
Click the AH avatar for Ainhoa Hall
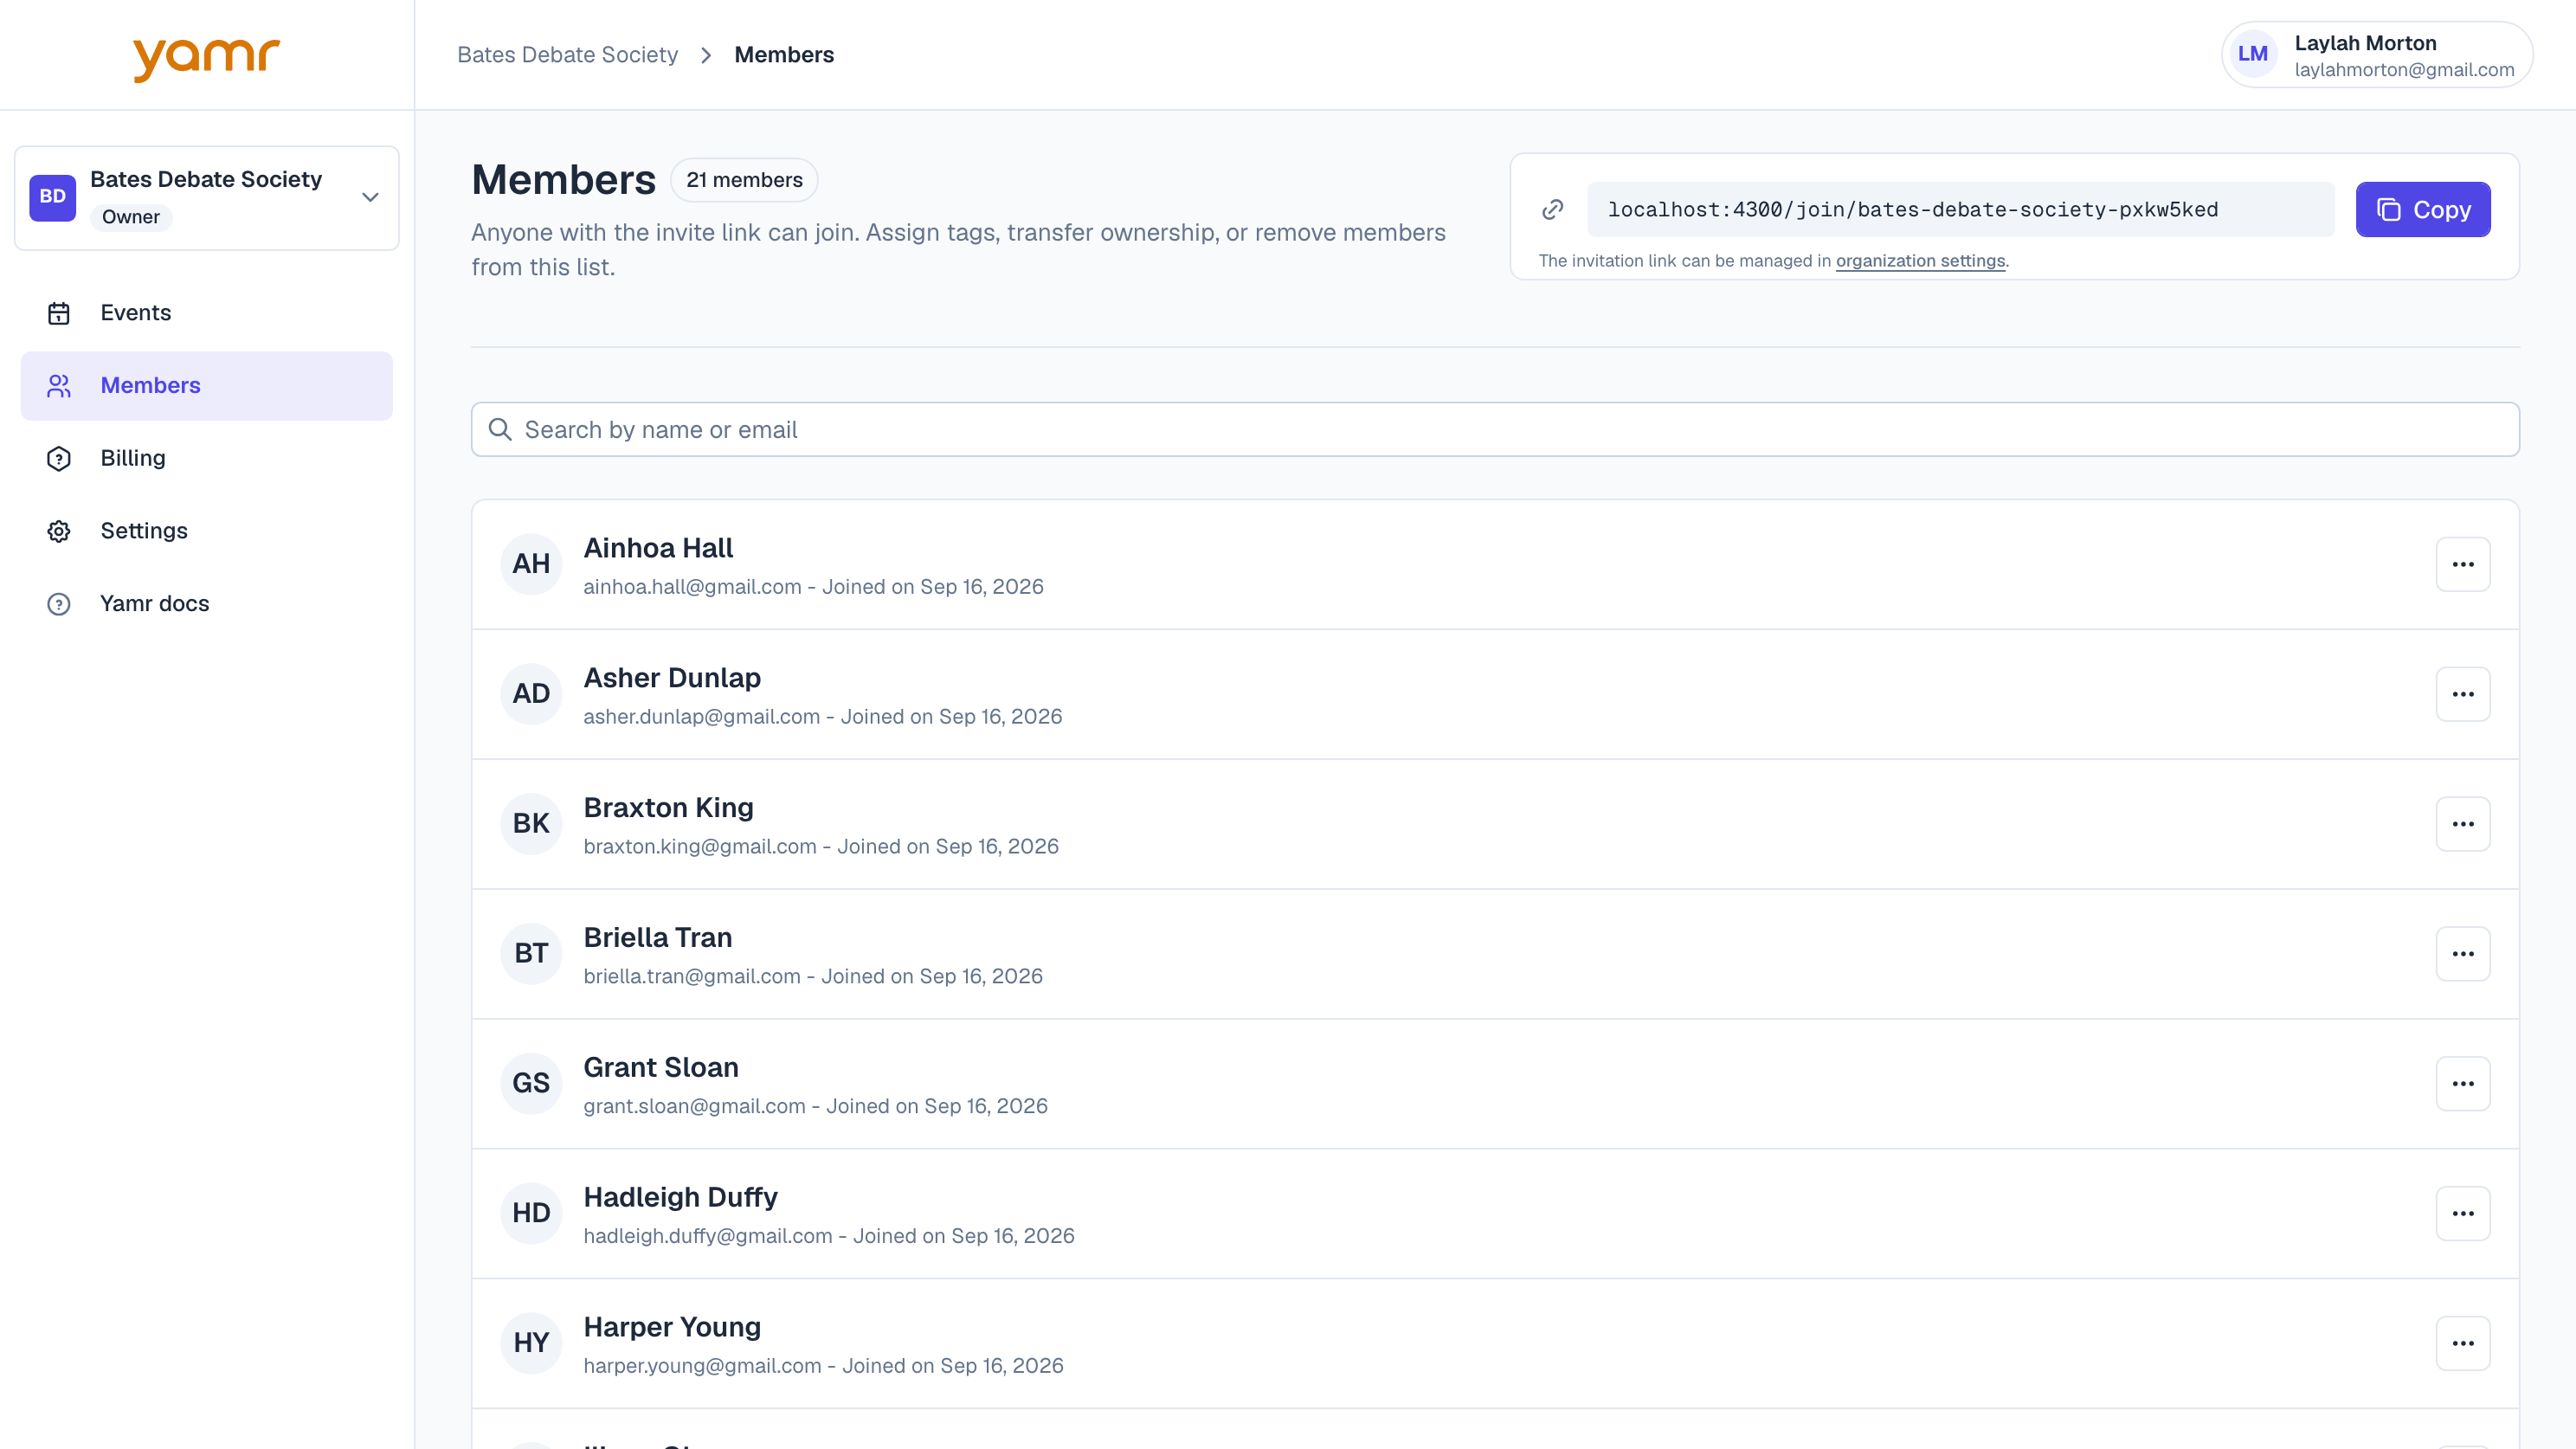coord(531,564)
